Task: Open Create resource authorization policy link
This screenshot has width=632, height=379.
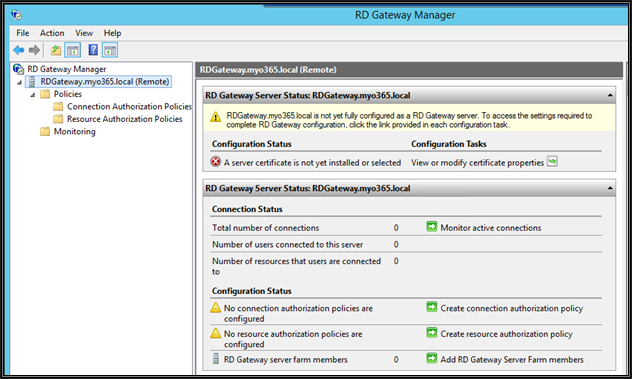Action: (x=507, y=334)
